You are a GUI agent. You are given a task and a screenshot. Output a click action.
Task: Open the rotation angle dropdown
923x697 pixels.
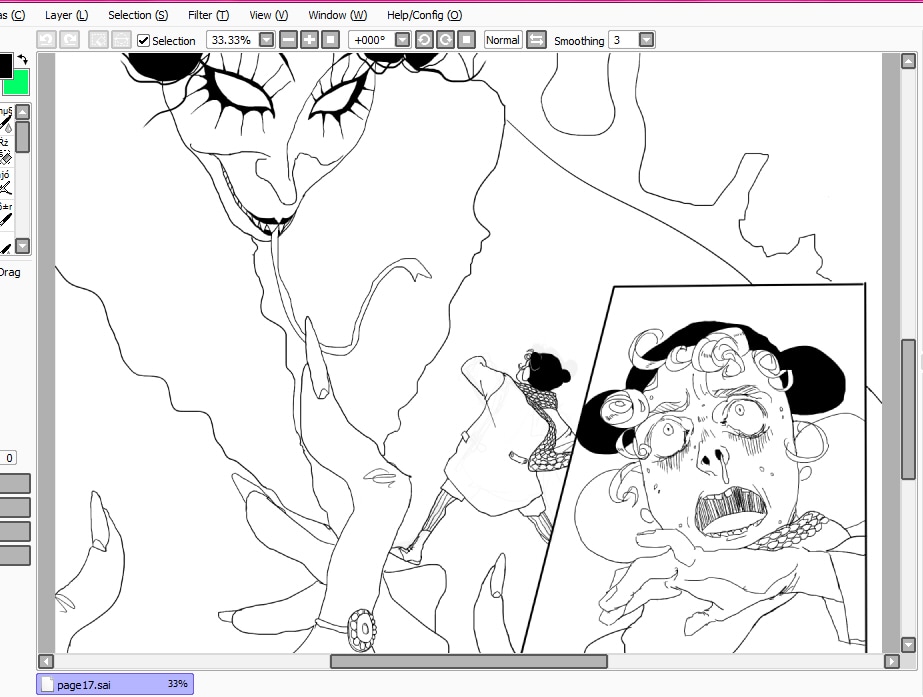point(402,40)
